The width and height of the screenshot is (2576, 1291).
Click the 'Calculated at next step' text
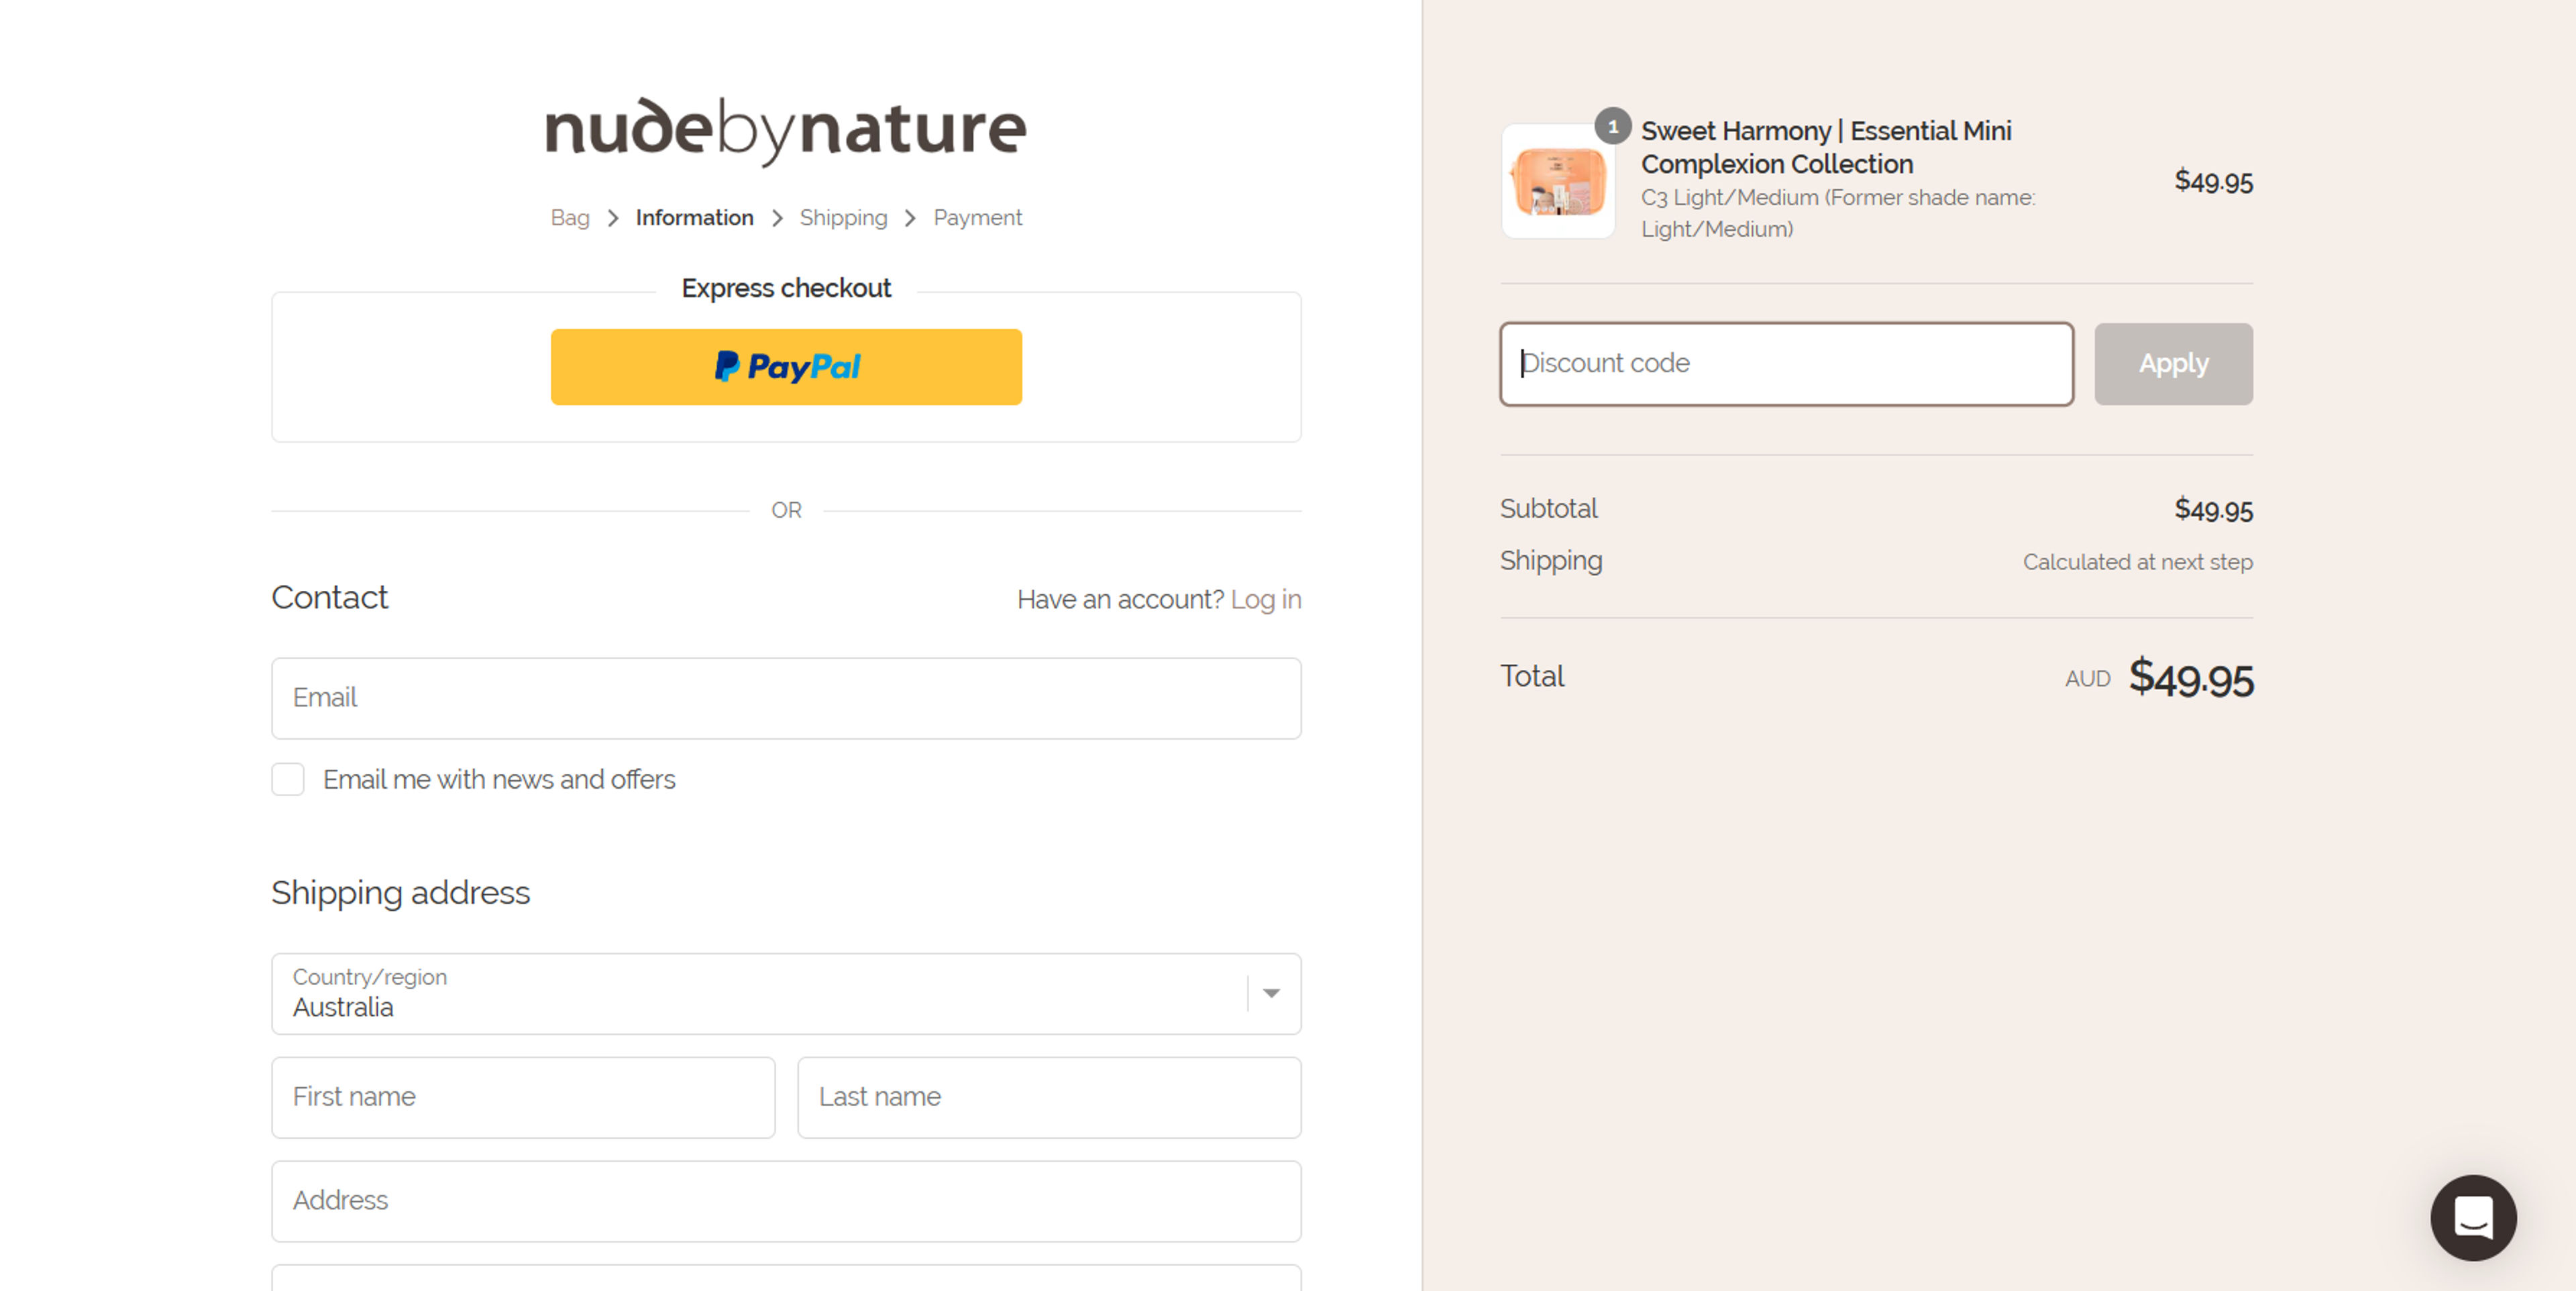(2137, 562)
